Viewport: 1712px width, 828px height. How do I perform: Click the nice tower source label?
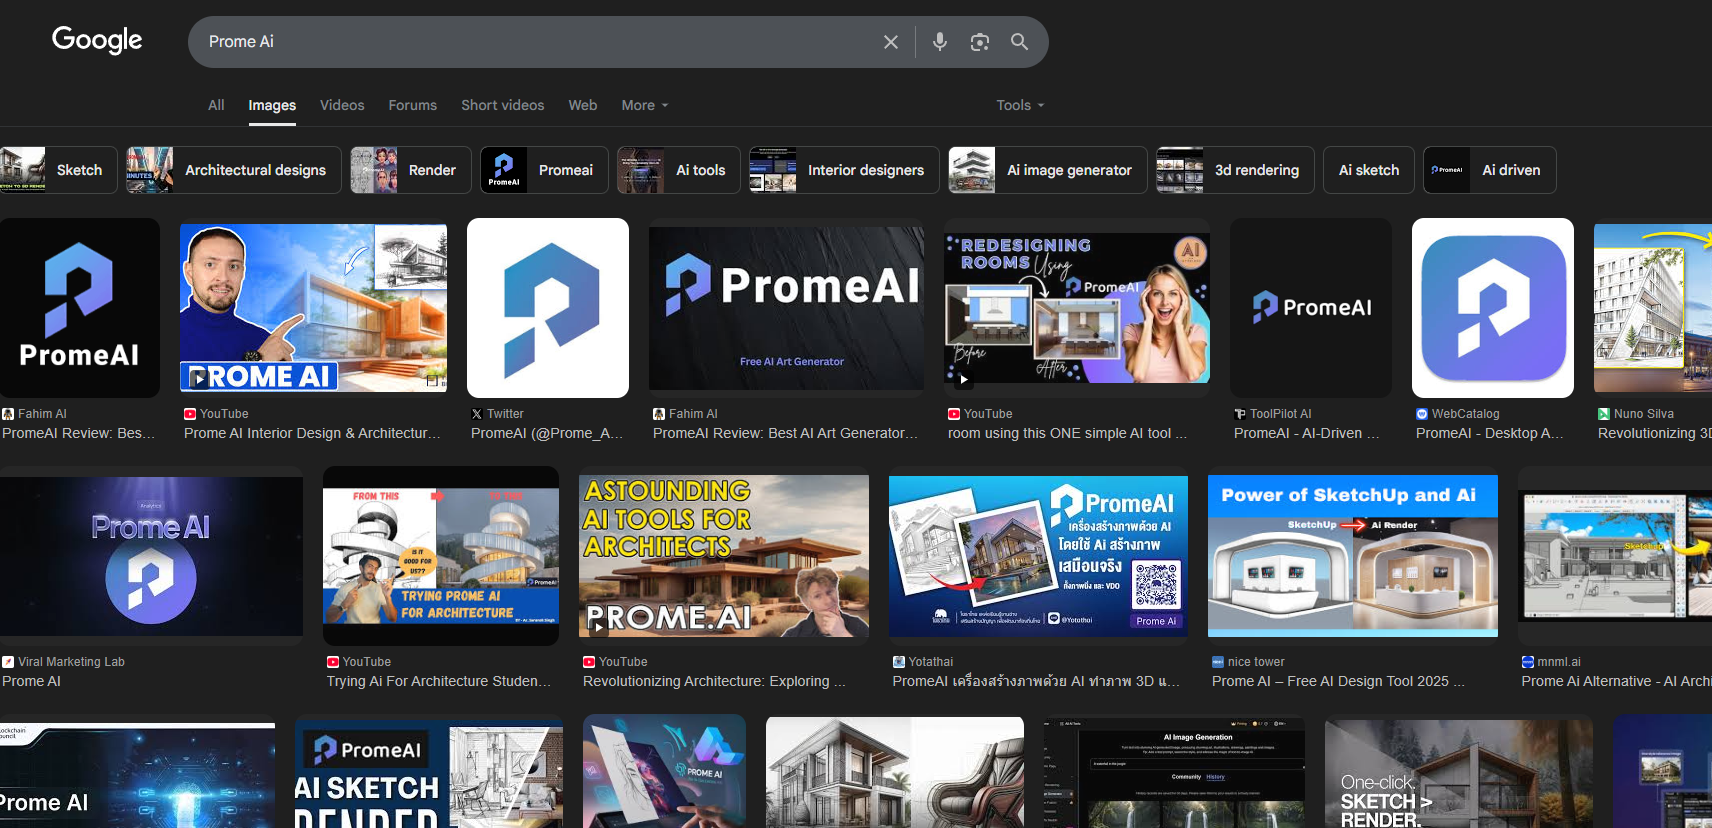1256,662
